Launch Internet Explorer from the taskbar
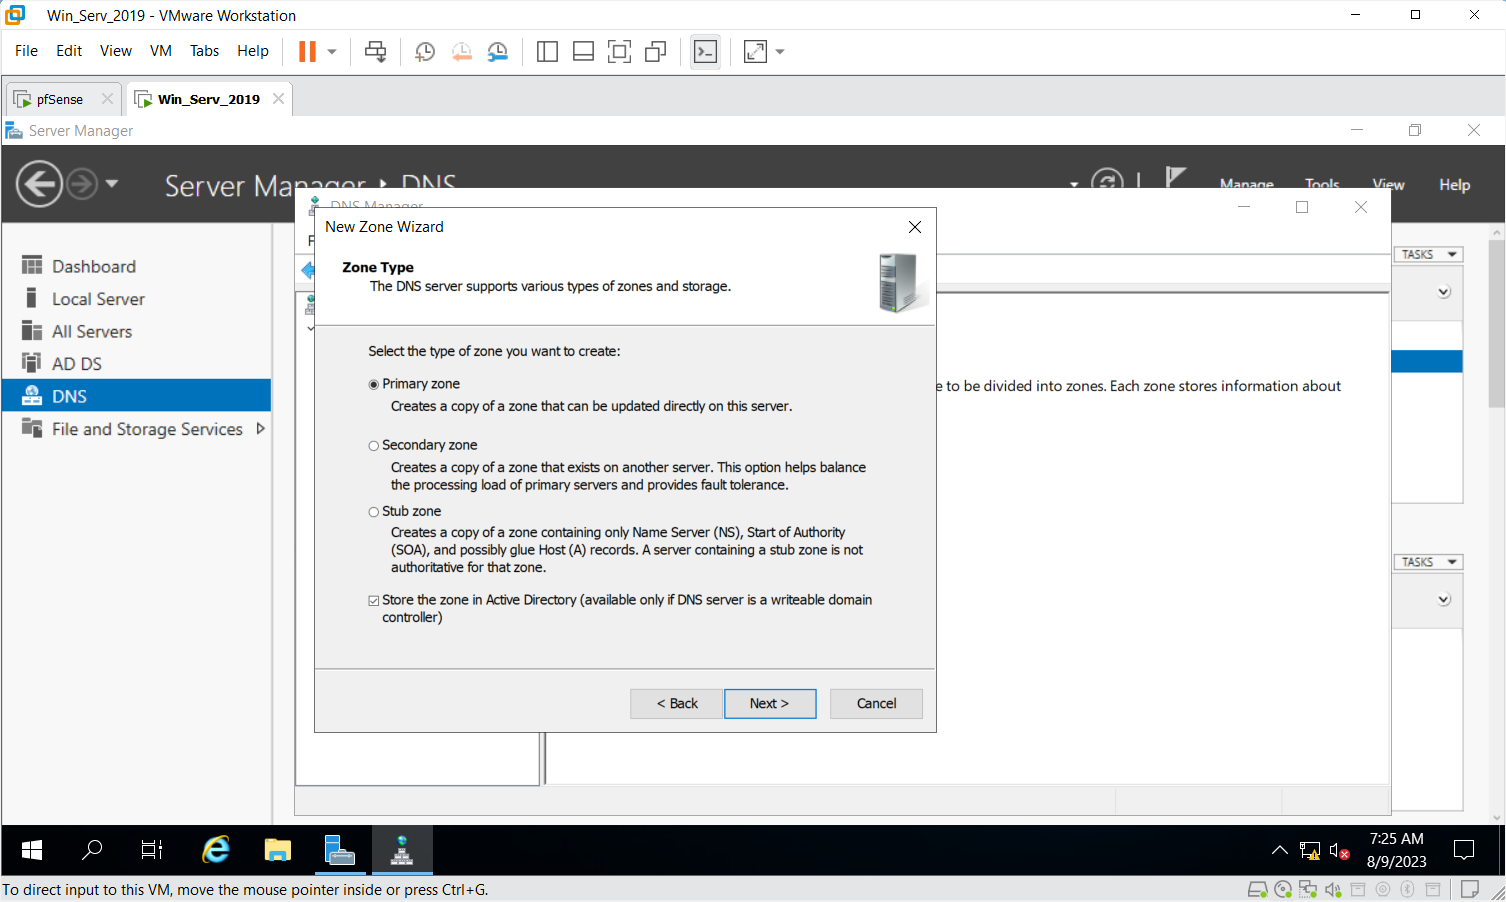This screenshot has width=1506, height=902. point(216,850)
